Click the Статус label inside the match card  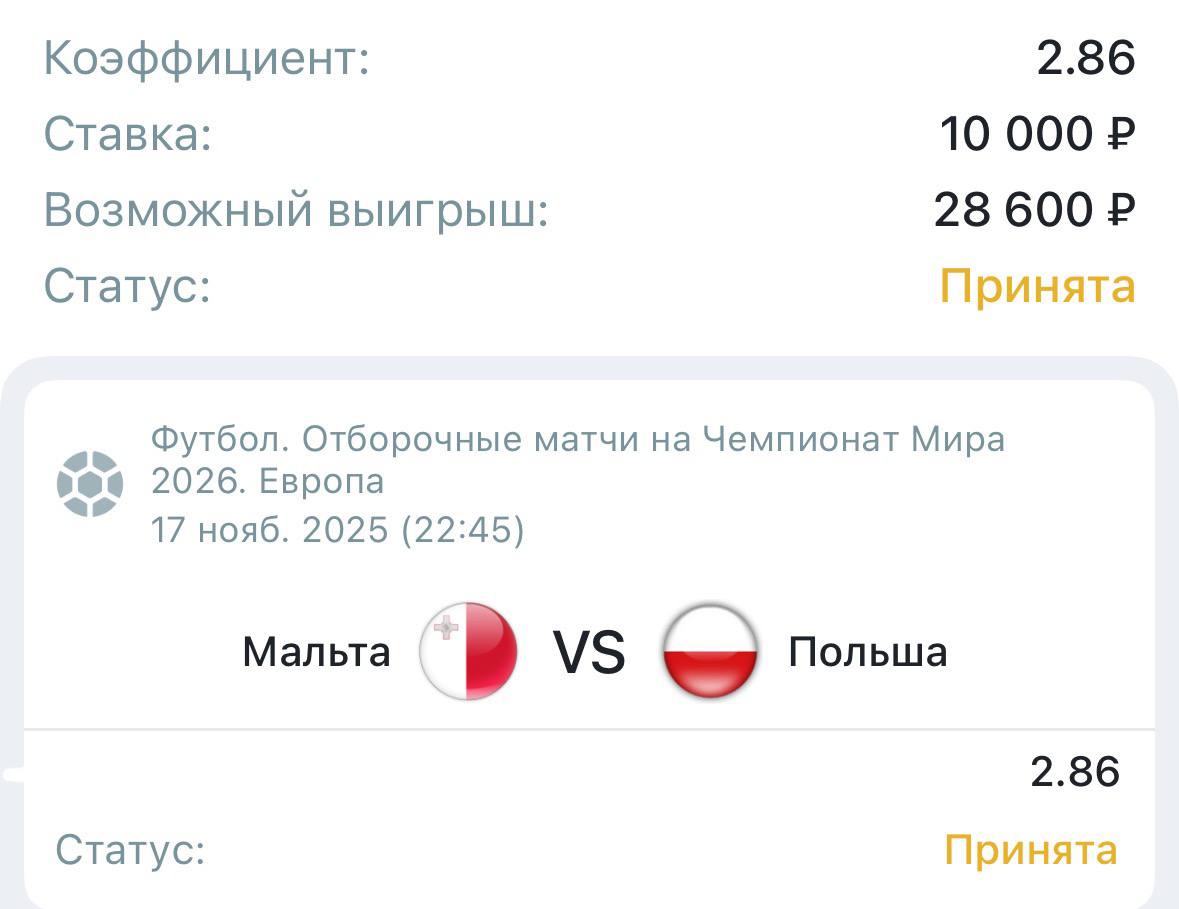click(130, 850)
